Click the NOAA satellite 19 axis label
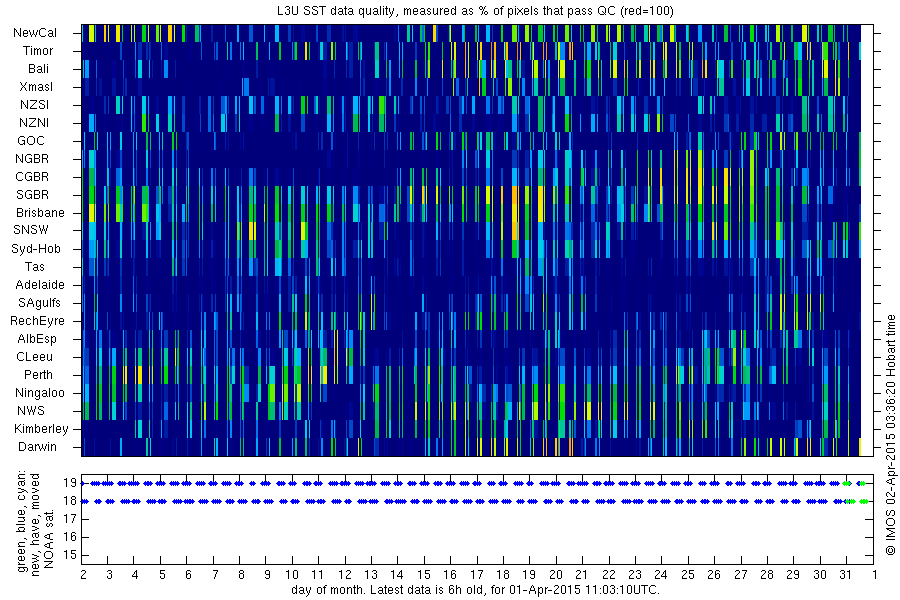Image resolution: width=900 pixels, height=600 pixels. [x=70, y=483]
